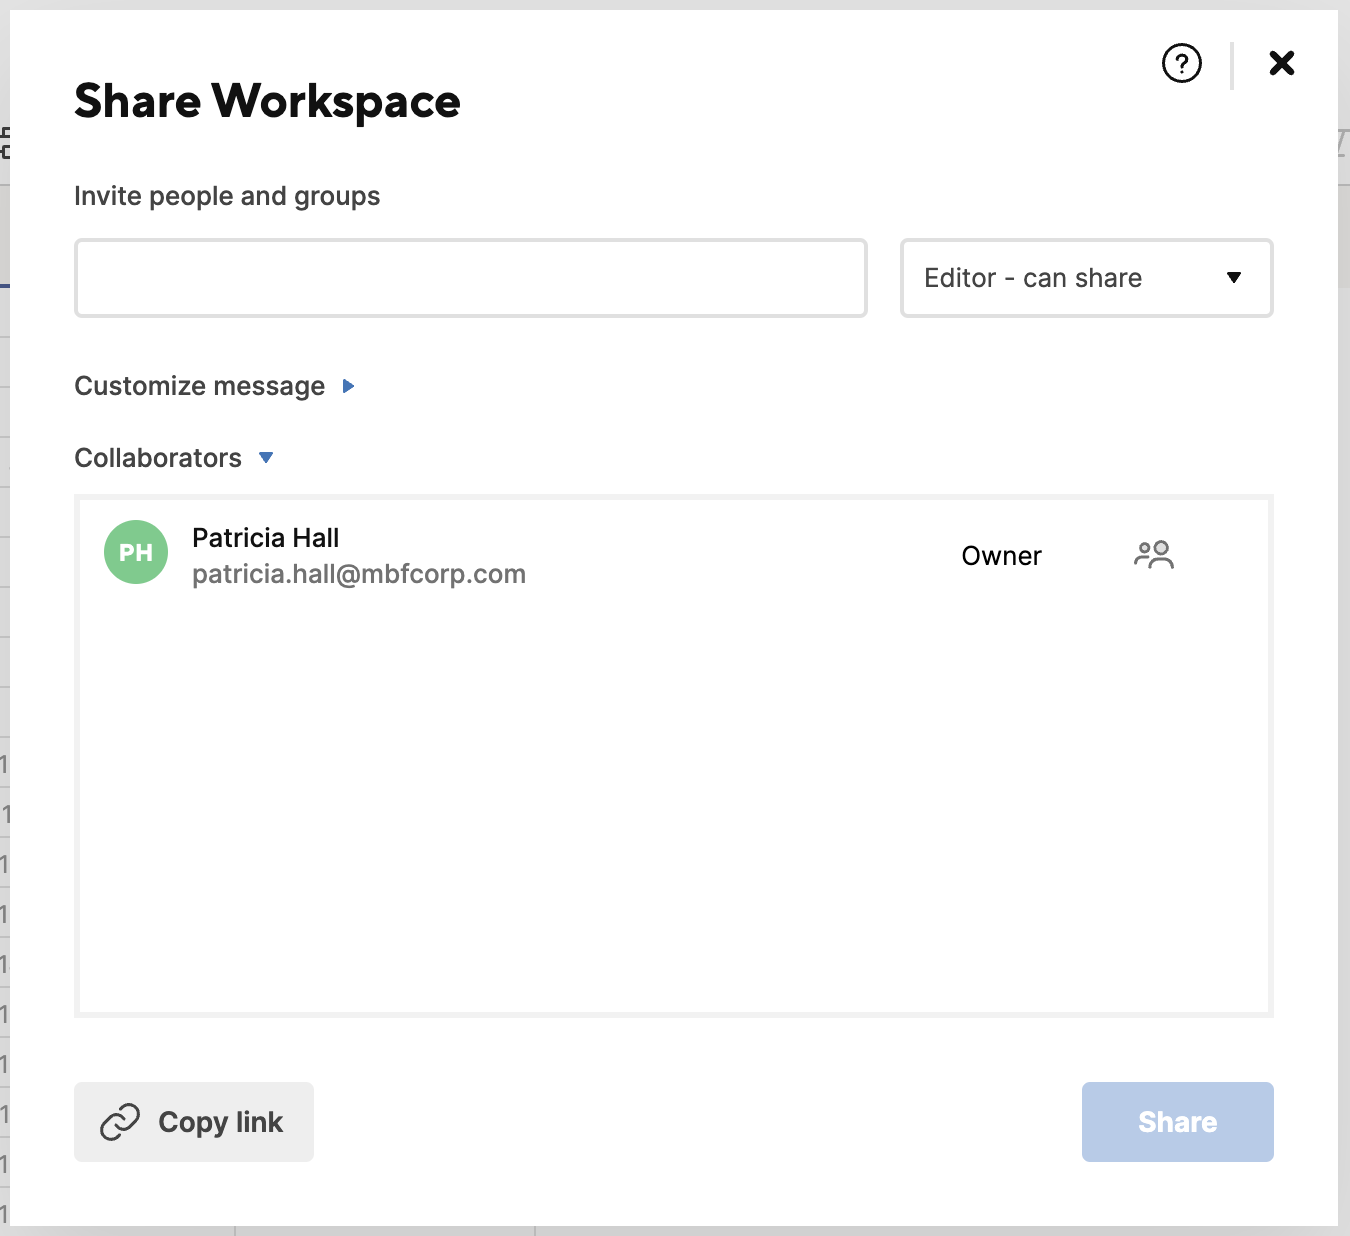The width and height of the screenshot is (1350, 1236).
Task: Click the Invite people and groups label
Action: 227,196
